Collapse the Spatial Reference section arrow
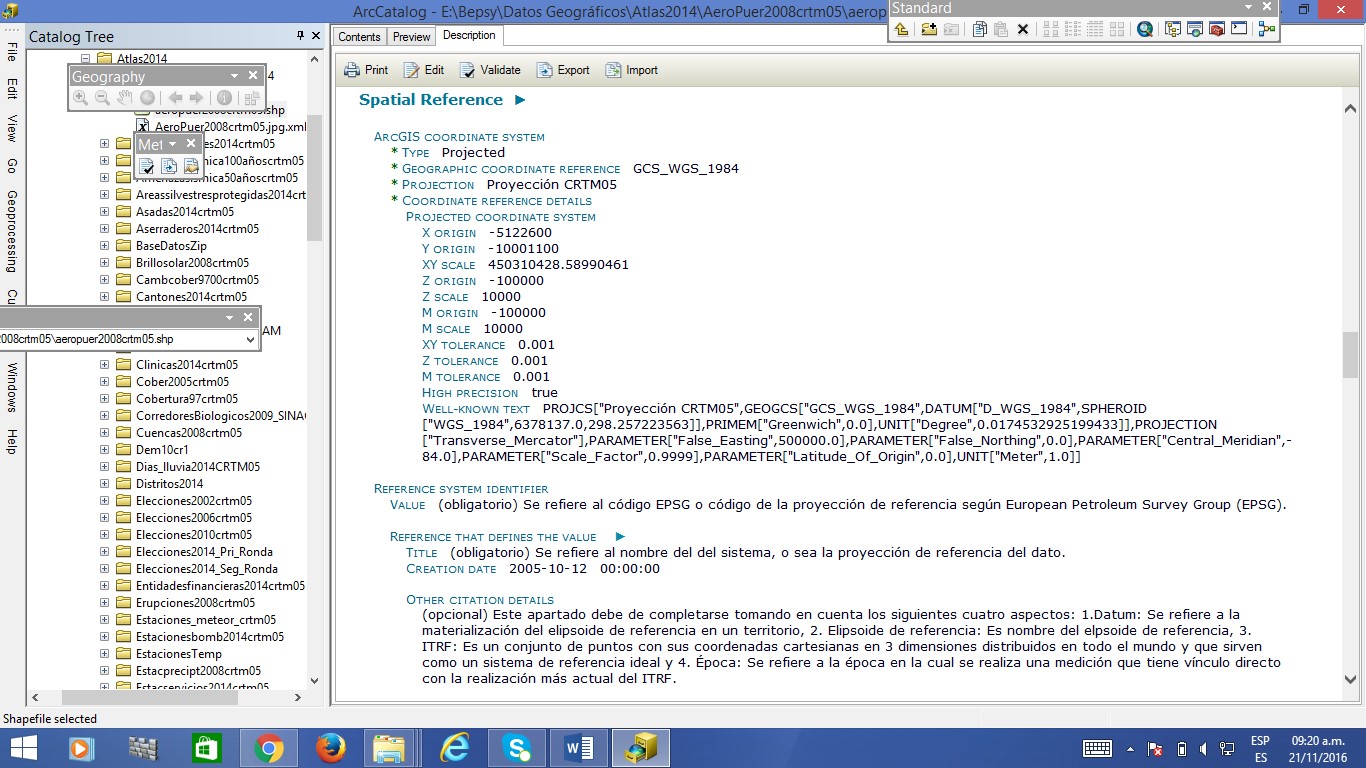The width and height of the screenshot is (1366, 768). [x=520, y=100]
